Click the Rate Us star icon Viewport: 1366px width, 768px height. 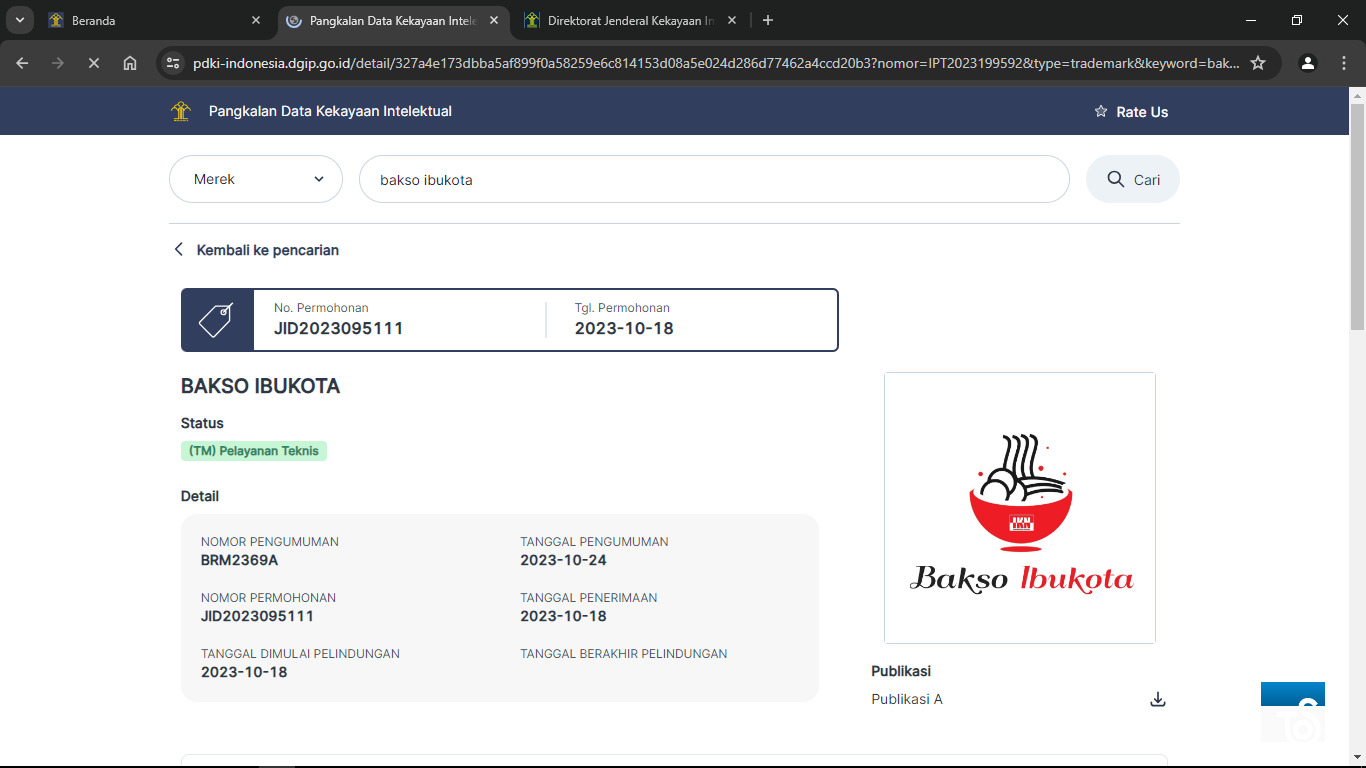(1101, 112)
